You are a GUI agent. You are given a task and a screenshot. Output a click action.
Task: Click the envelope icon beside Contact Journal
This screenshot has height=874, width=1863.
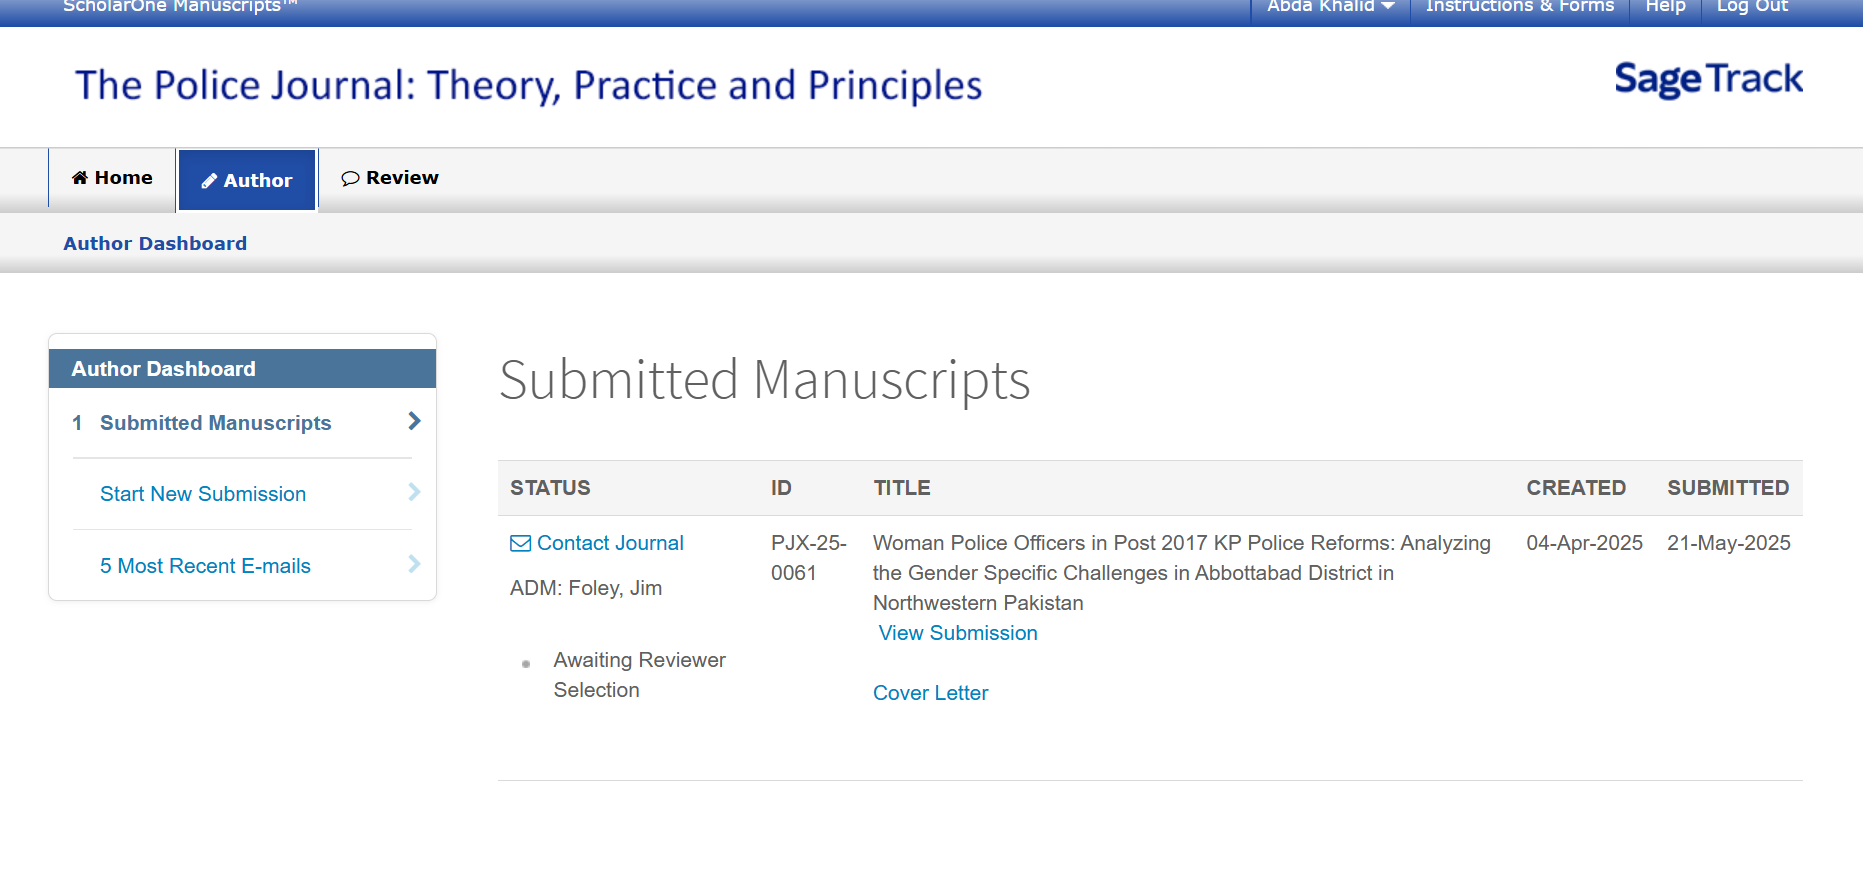(x=520, y=543)
